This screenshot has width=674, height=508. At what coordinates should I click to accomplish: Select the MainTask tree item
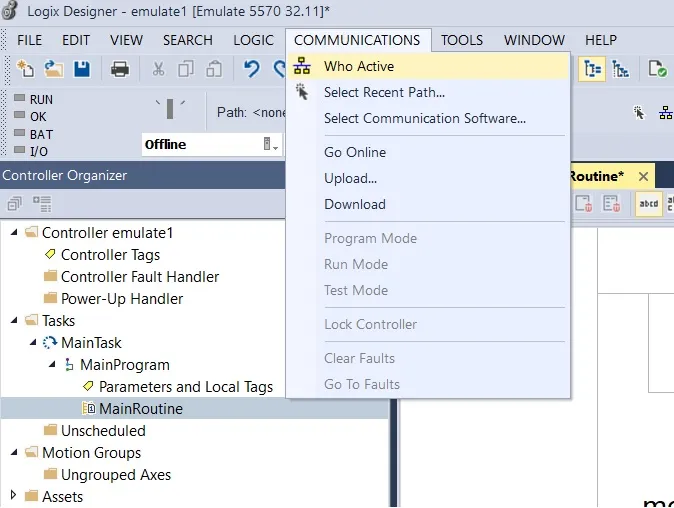tap(91, 343)
